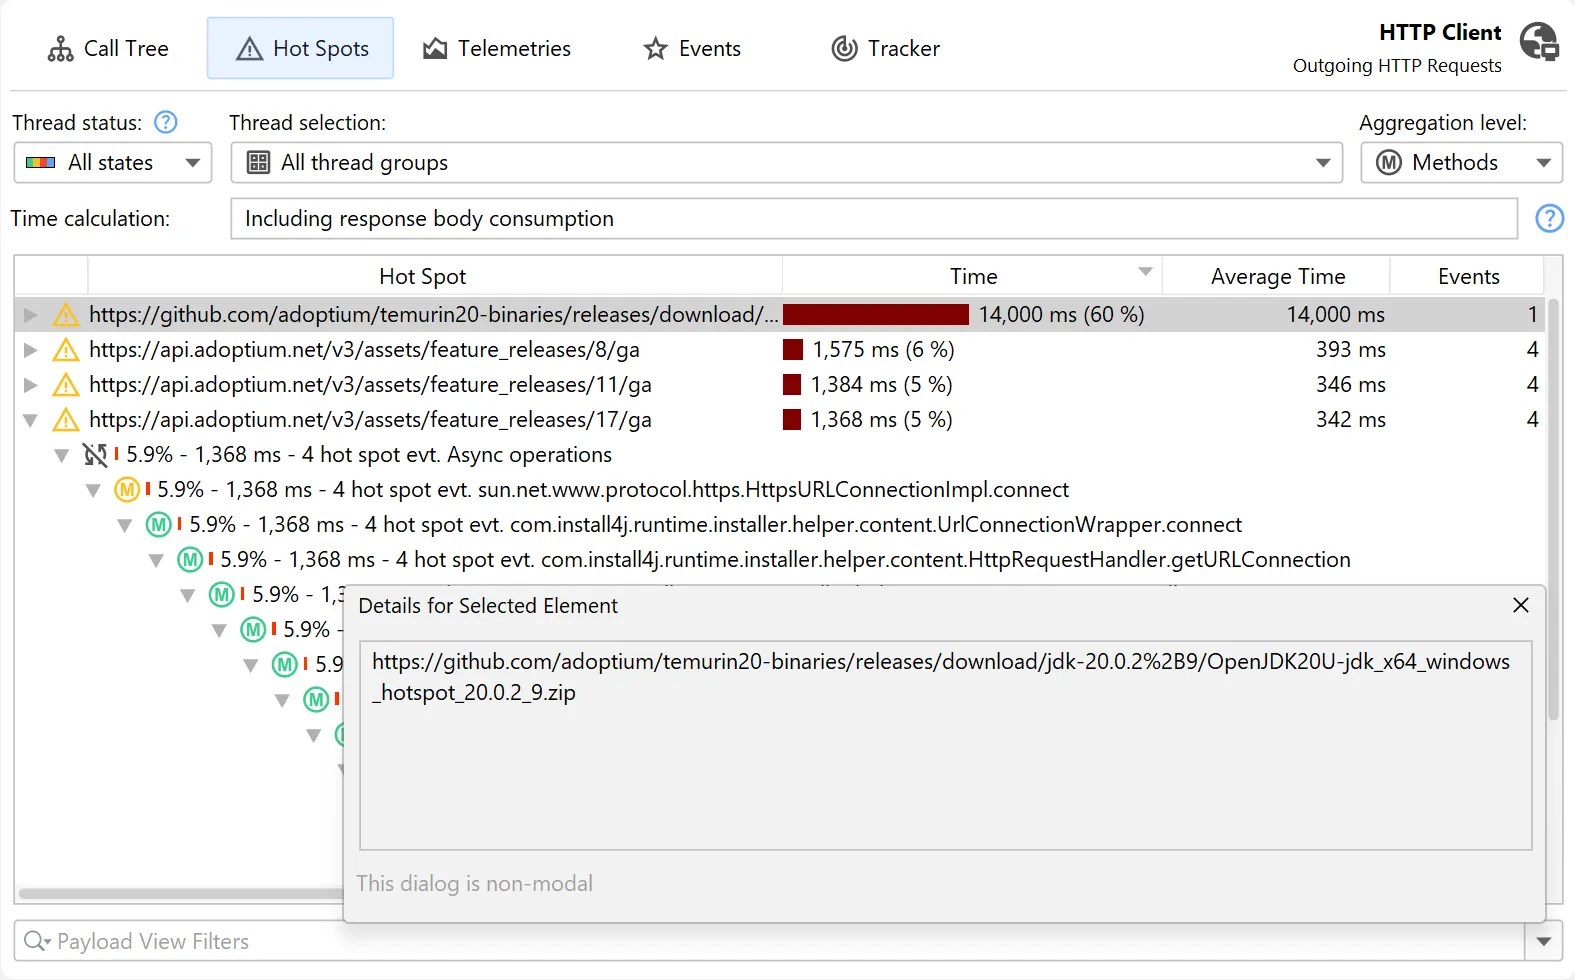Image resolution: width=1575 pixels, height=980 pixels.
Task: Click the 346 ms average time cell
Action: [x=1350, y=385]
